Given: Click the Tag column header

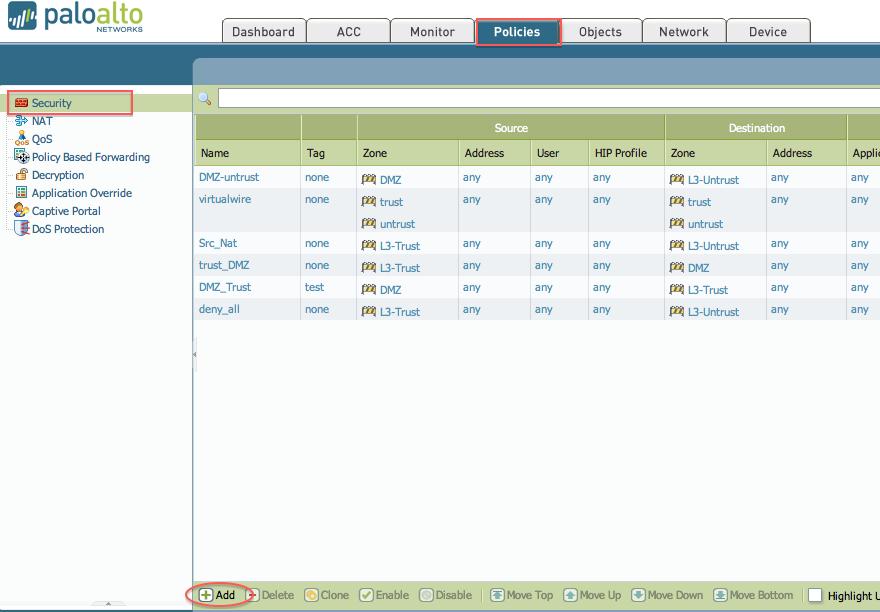Looking at the screenshot, I should (315, 153).
